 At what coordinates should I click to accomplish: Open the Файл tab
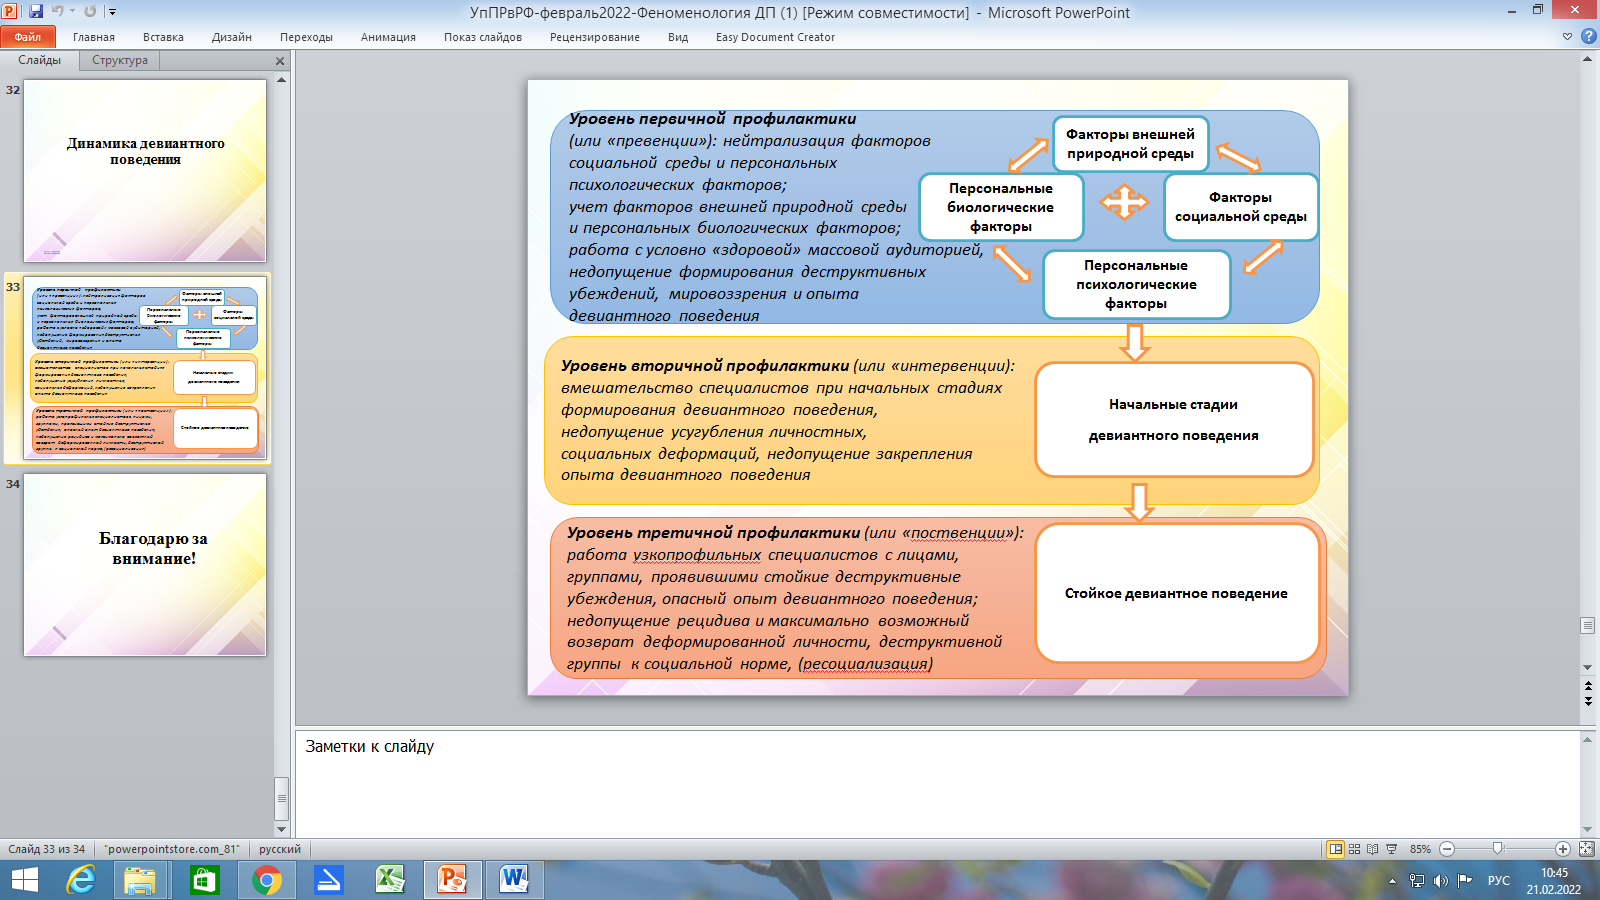28,37
